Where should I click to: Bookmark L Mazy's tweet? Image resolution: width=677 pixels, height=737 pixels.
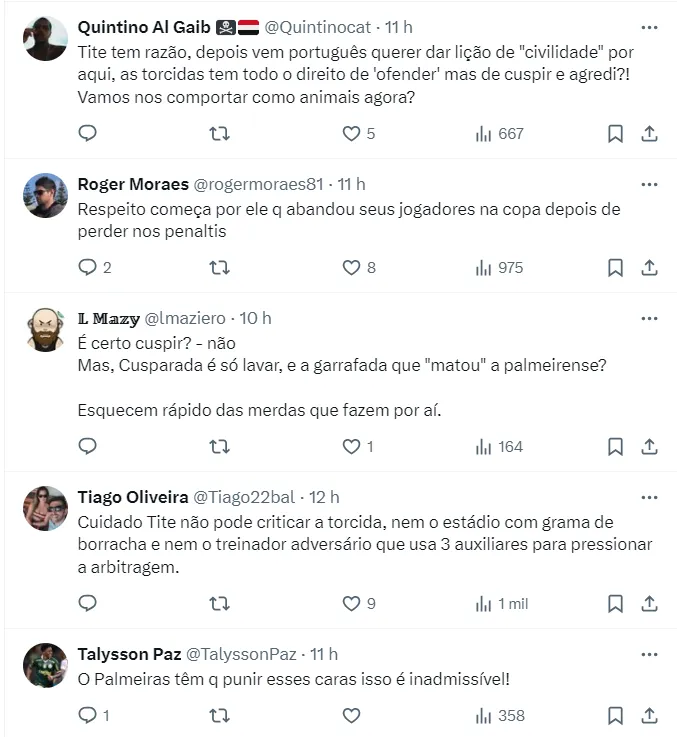[x=615, y=446]
